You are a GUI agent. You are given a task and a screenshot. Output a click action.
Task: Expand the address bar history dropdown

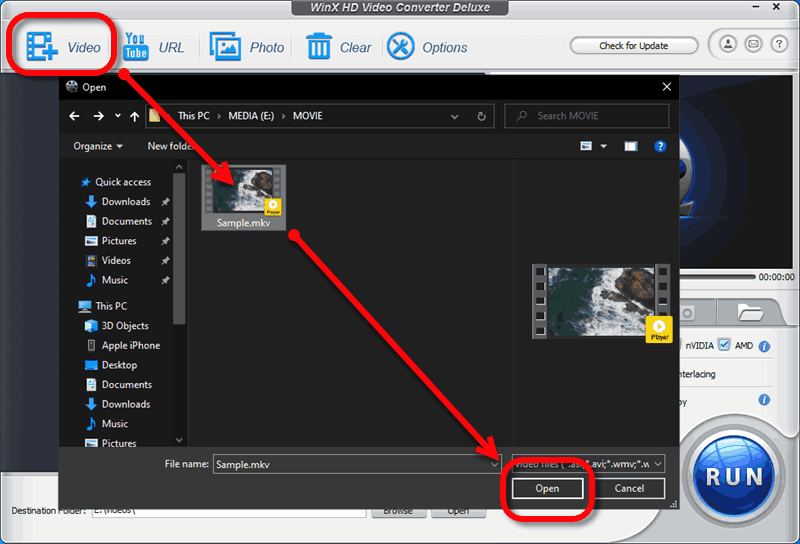coord(454,116)
